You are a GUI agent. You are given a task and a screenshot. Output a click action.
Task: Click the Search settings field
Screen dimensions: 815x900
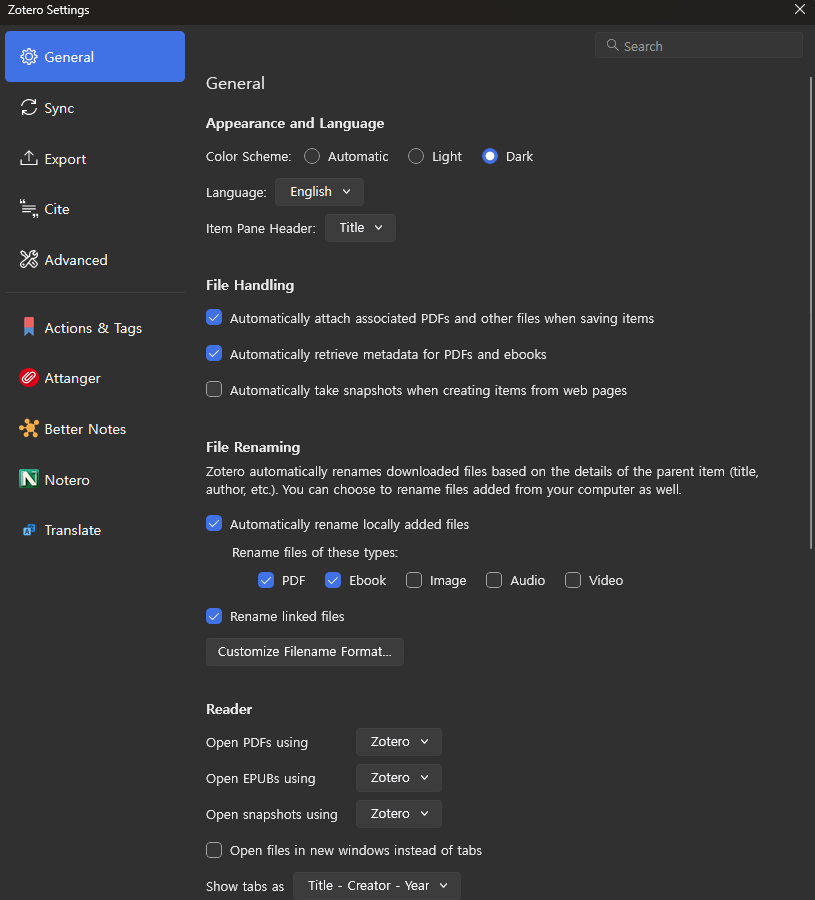pyautogui.click(x=698, y=45)
